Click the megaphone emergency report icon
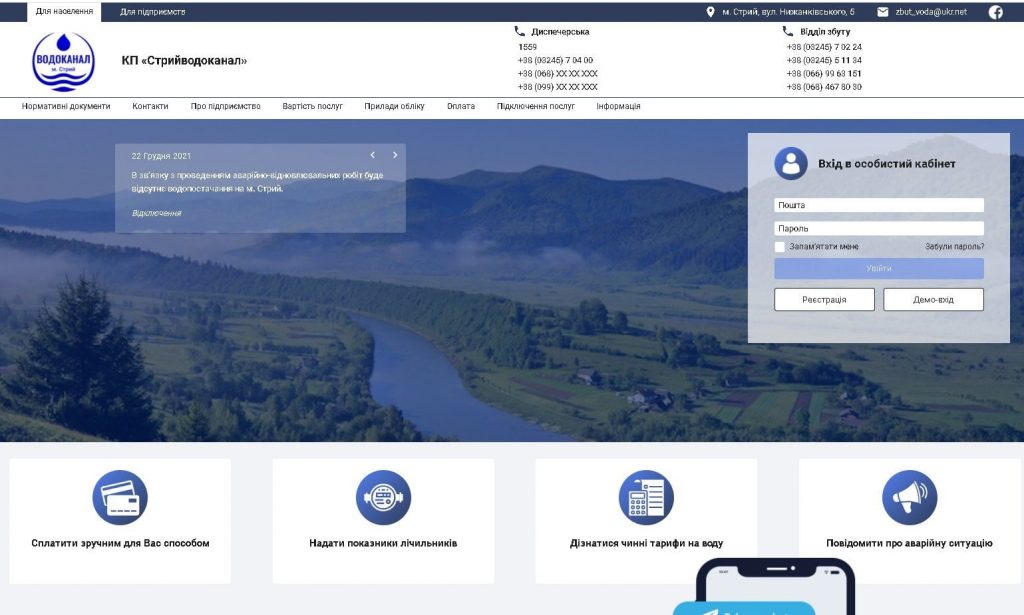Image resolution: width=1024 pixels, height=615 pixels. click(x=909, y=497)
